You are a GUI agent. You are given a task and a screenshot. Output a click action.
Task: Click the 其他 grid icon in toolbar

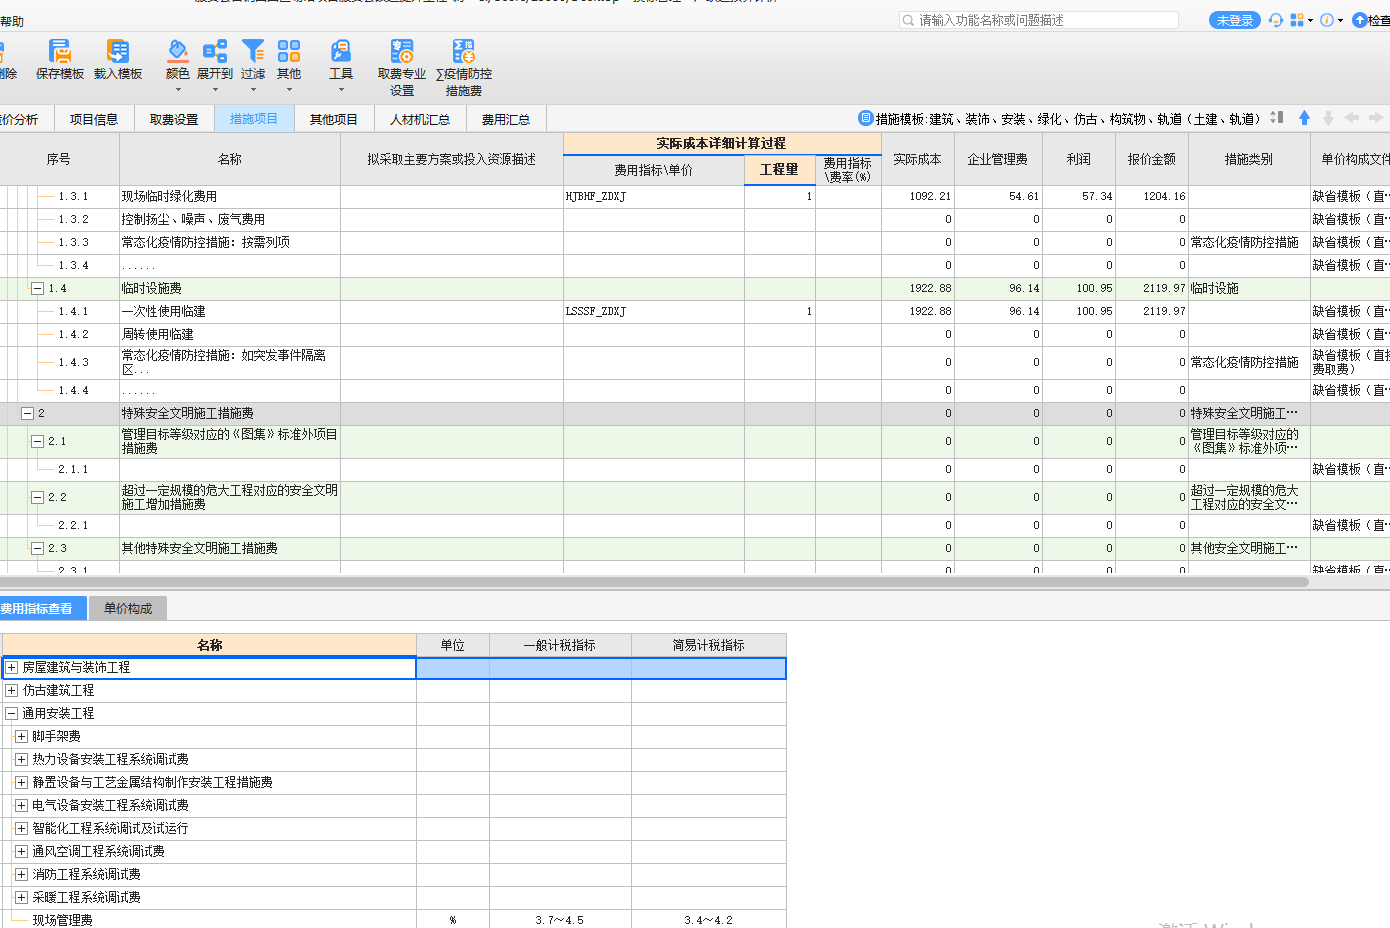coord(289,51)
